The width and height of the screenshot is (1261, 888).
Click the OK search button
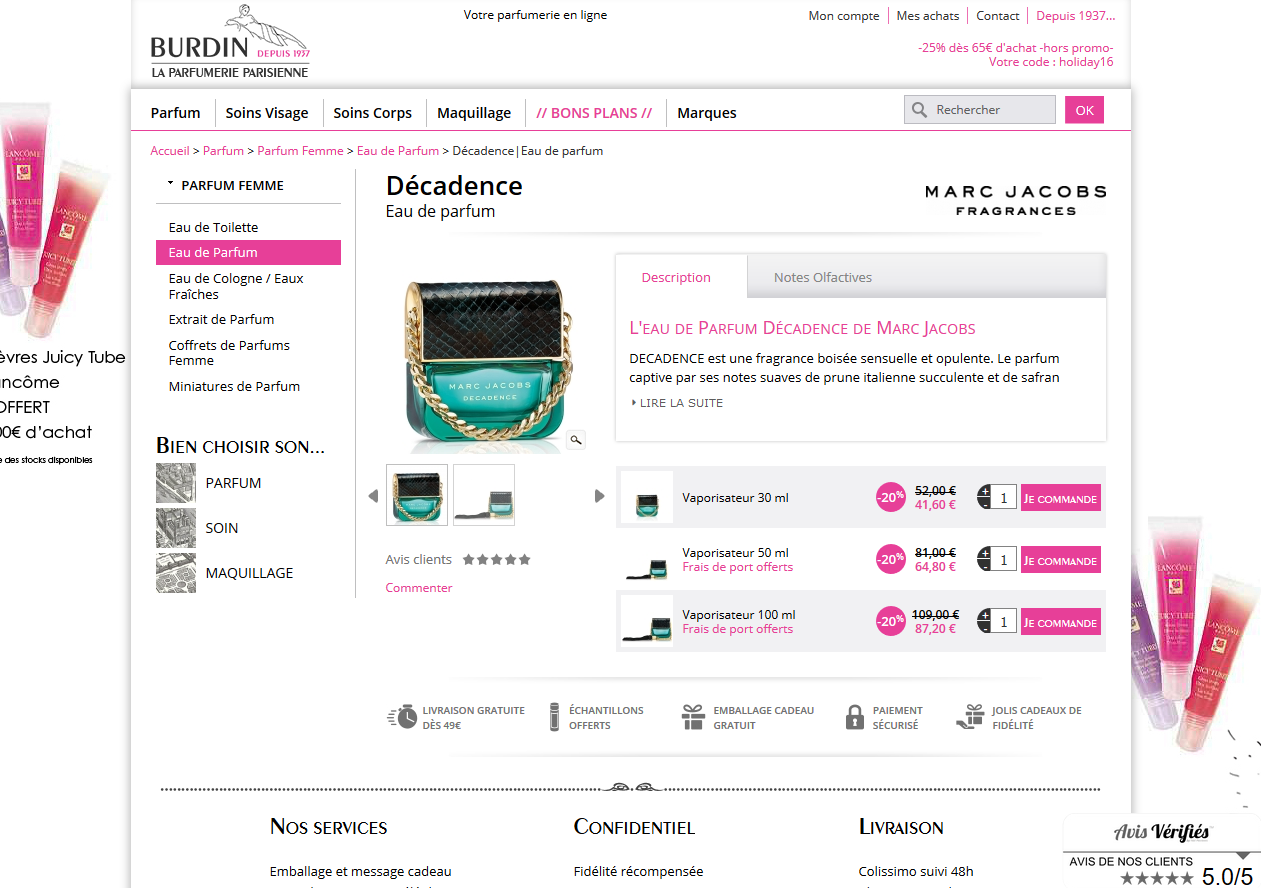[1084, 110]
